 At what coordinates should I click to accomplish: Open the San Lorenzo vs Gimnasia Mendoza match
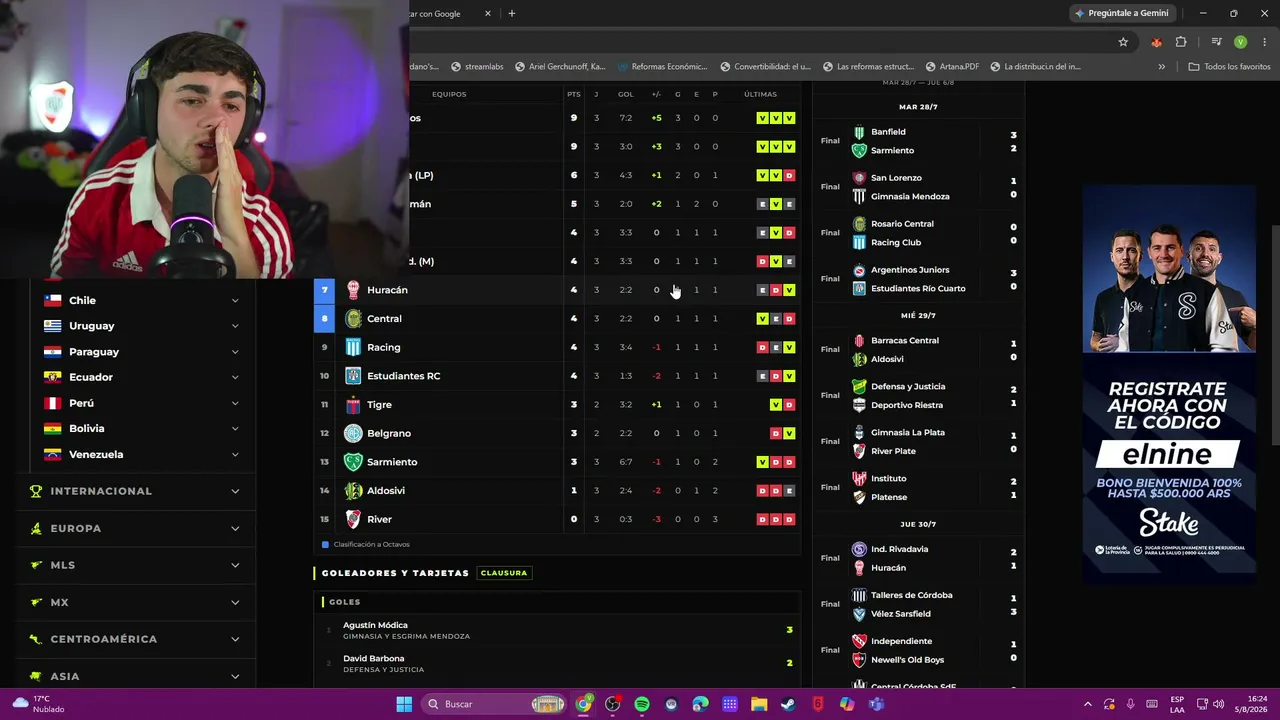tap(919, 187)
